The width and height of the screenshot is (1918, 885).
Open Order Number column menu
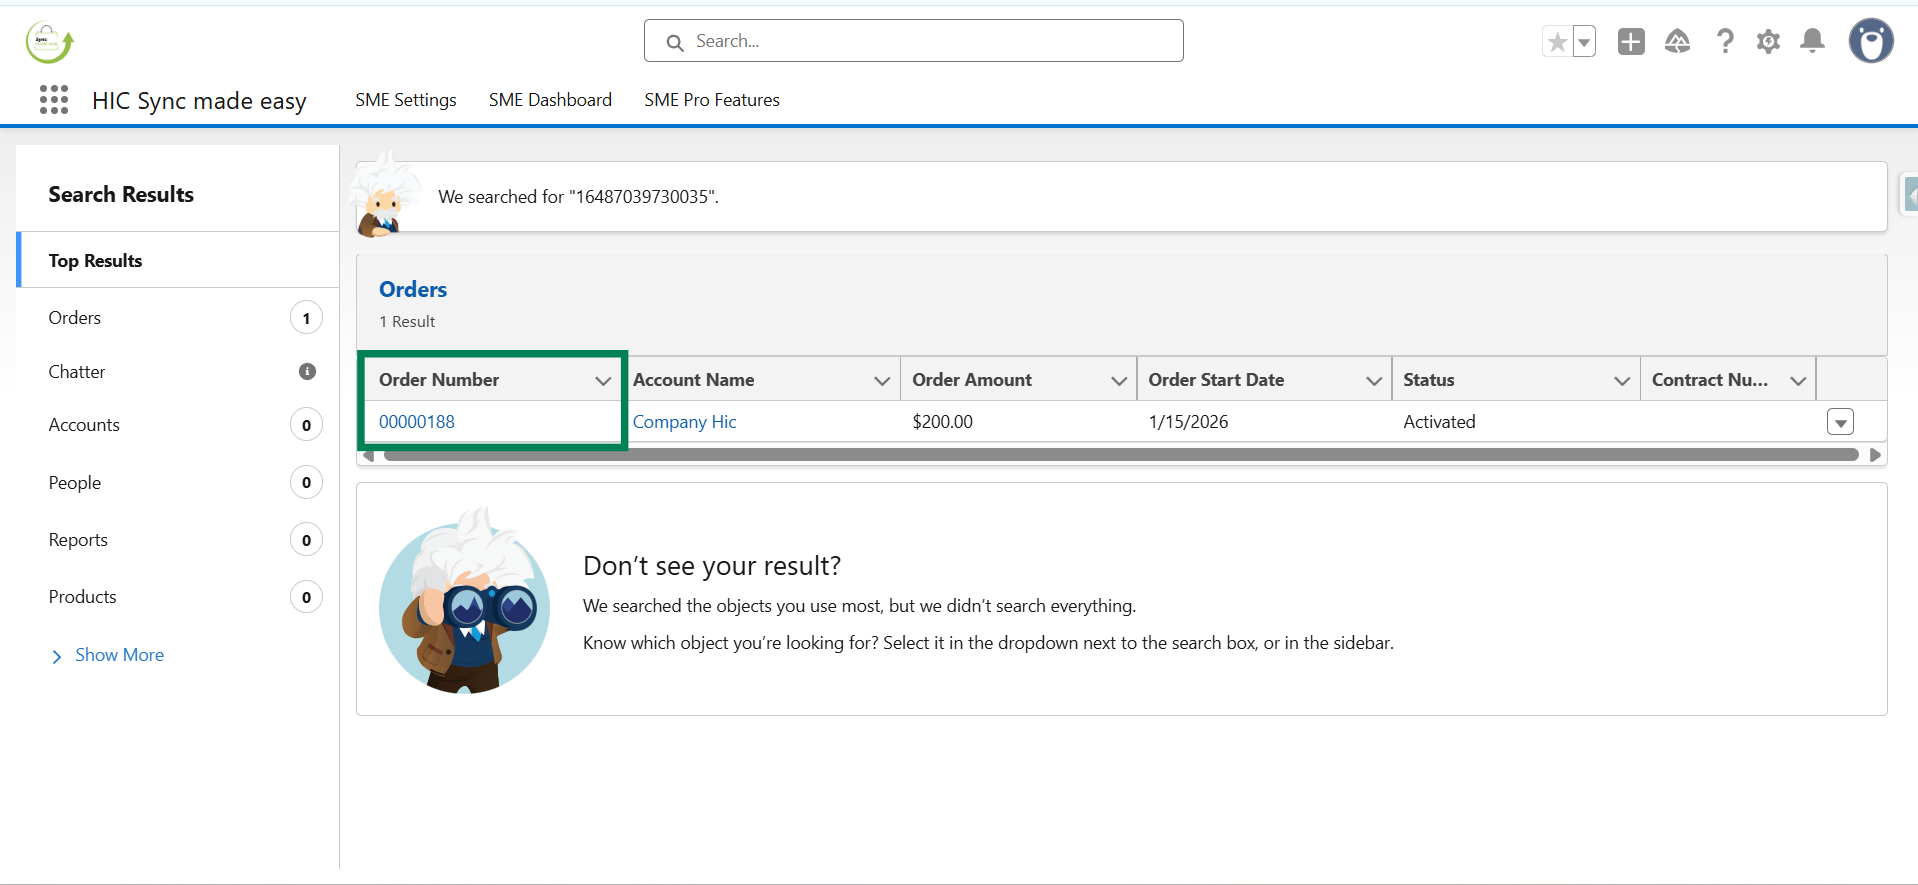[x=603, y=380]
